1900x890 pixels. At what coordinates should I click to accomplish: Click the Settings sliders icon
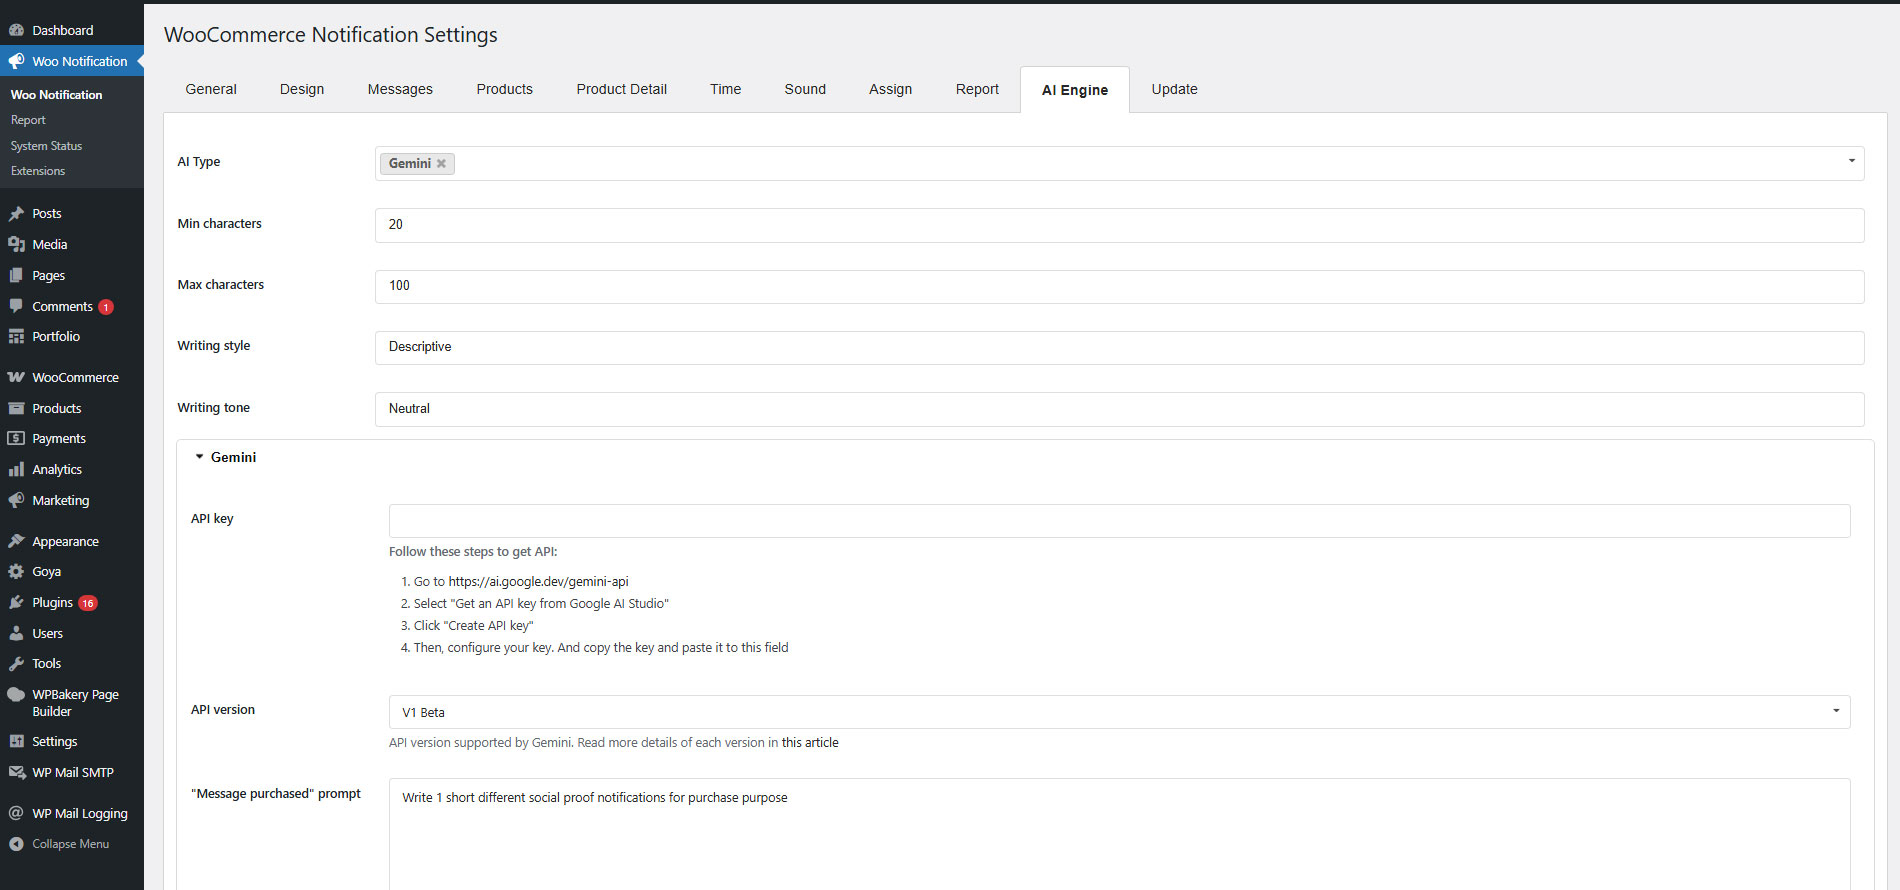click(x=16, y=741)
